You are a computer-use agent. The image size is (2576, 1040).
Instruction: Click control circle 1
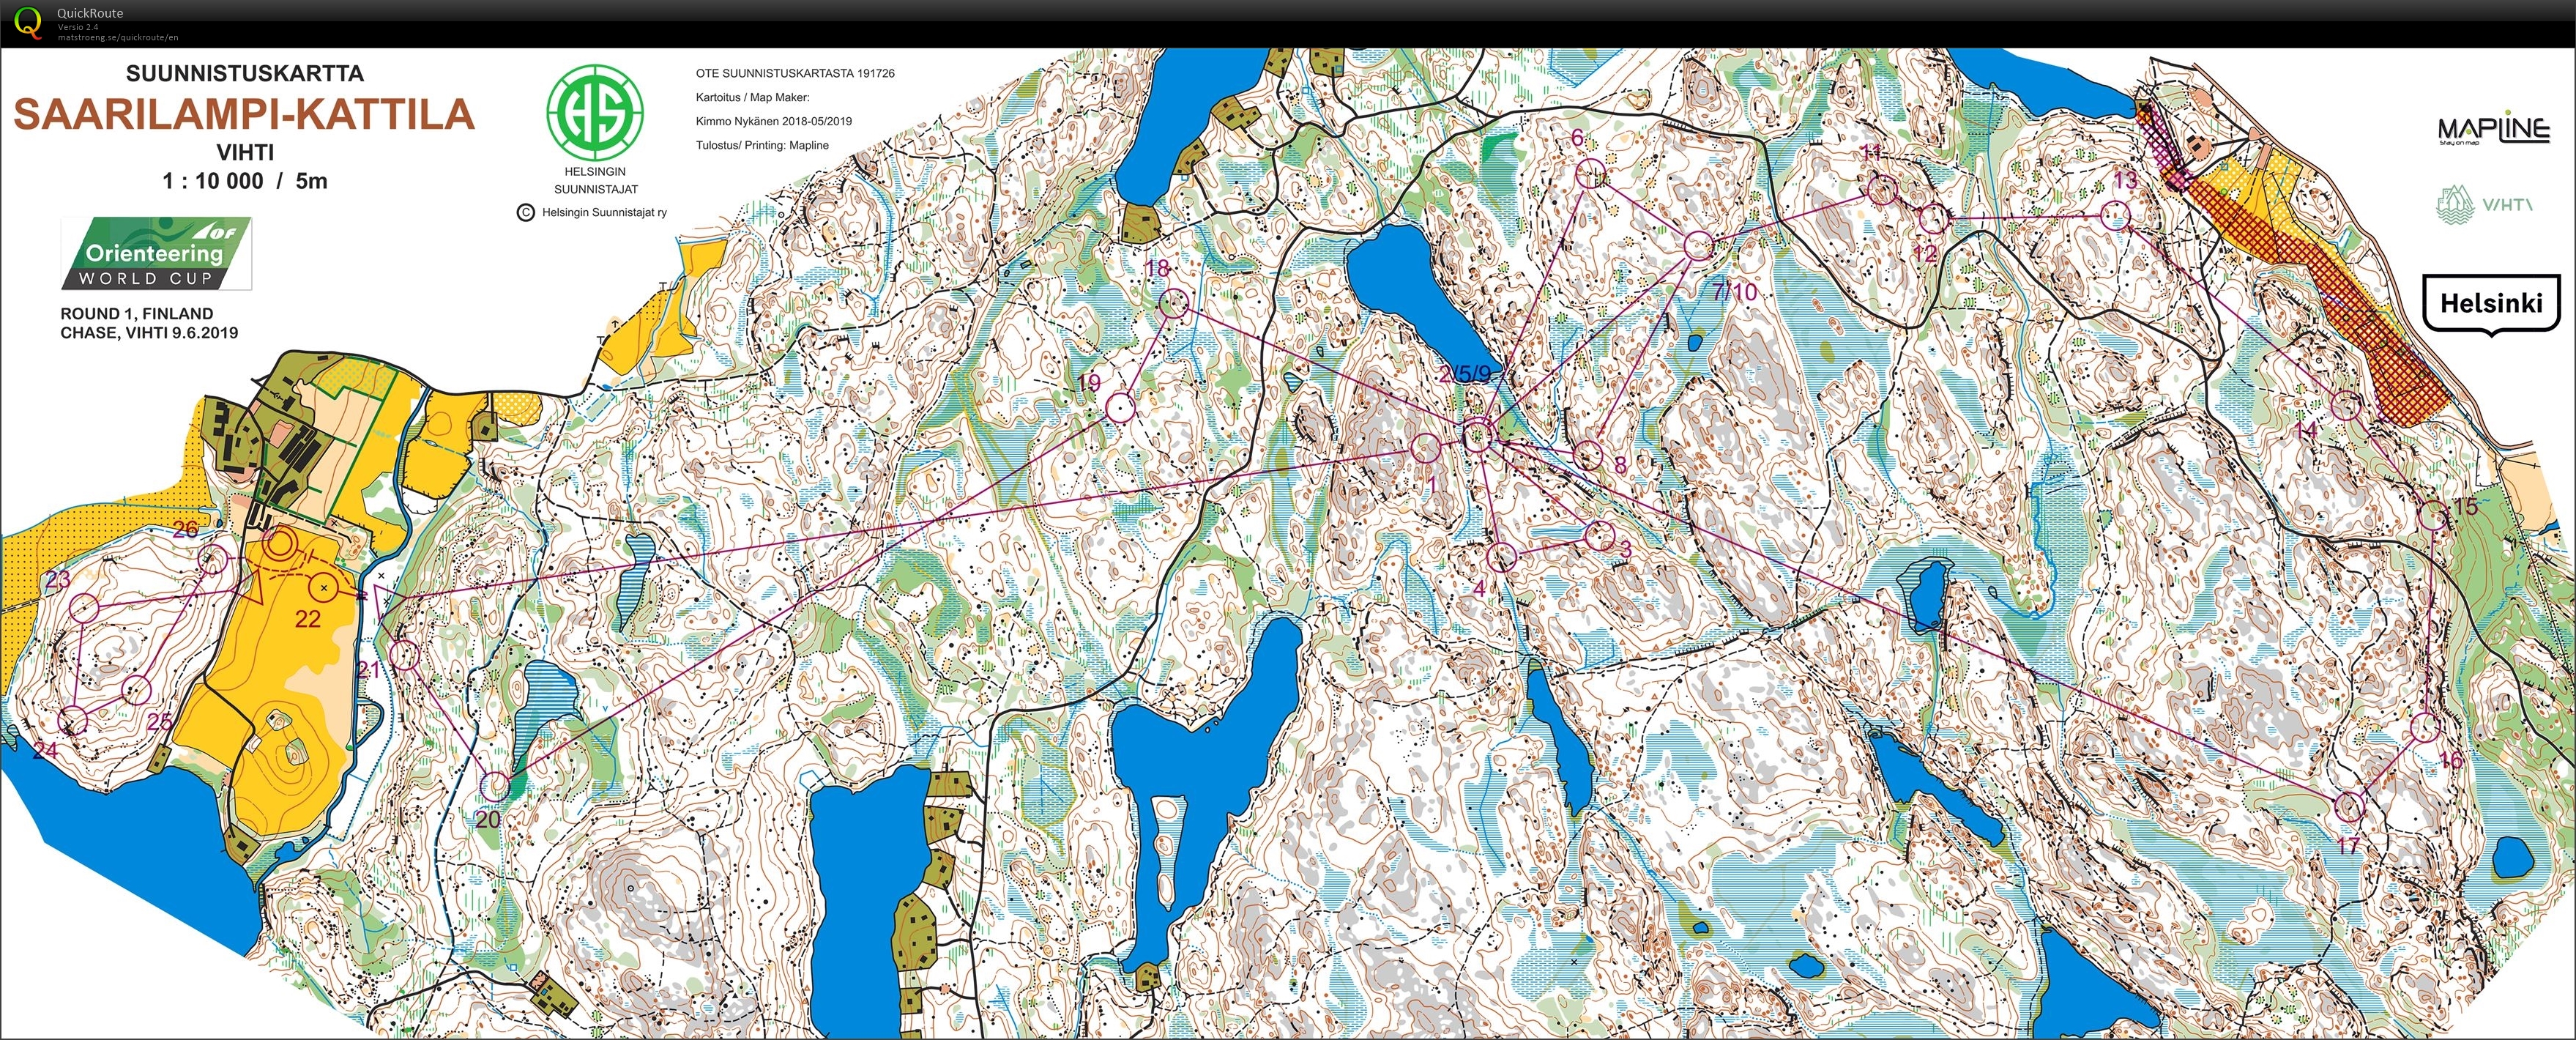pyautogui.click(x=1425, y=448)
